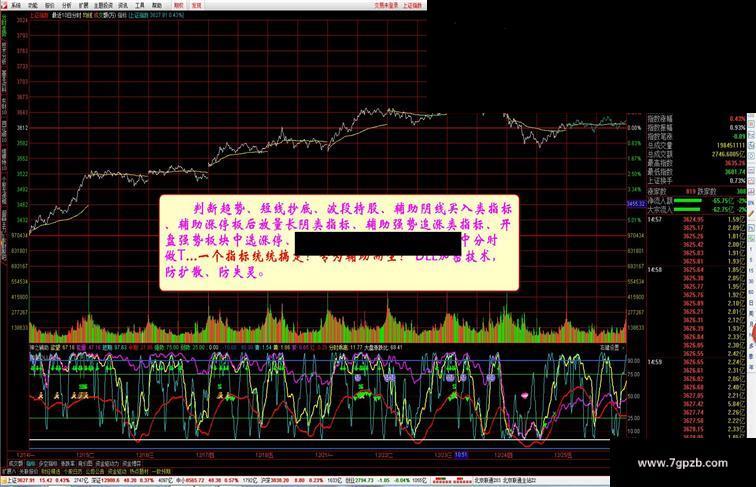This screenshot has height=487, width=756.
Task: Click the 最高指数 row in quote panel
Action: coord(696,163)
